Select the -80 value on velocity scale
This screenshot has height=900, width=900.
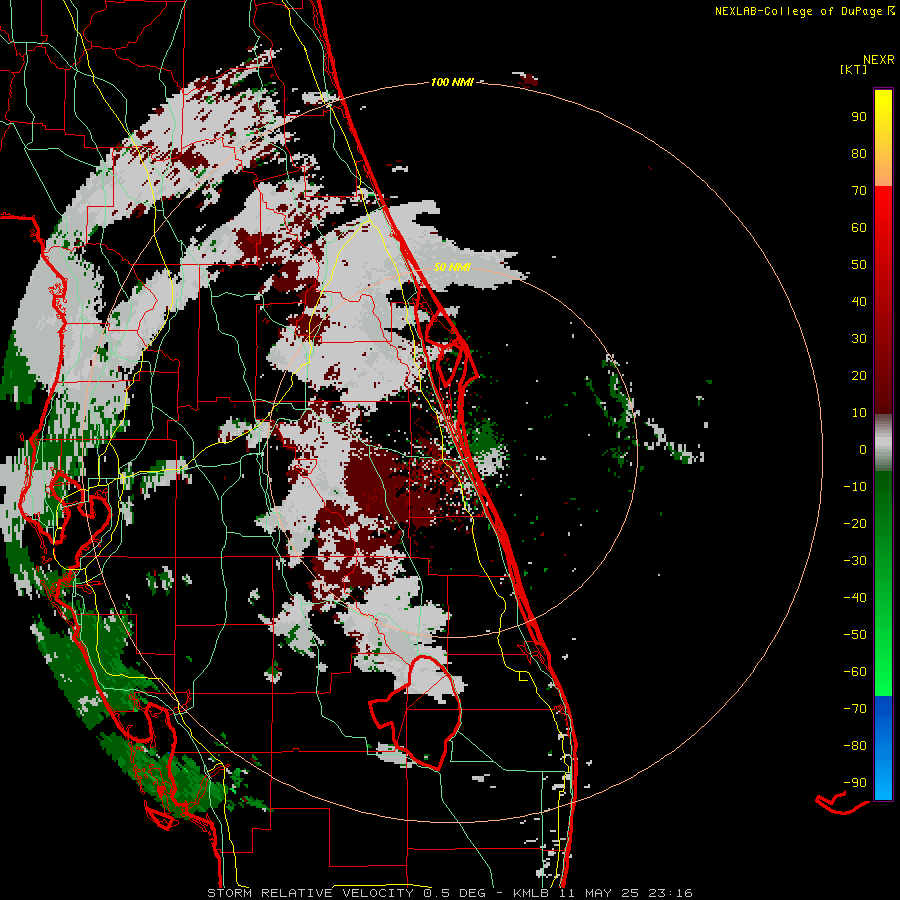pyautogui.click(x=855, y=746)
